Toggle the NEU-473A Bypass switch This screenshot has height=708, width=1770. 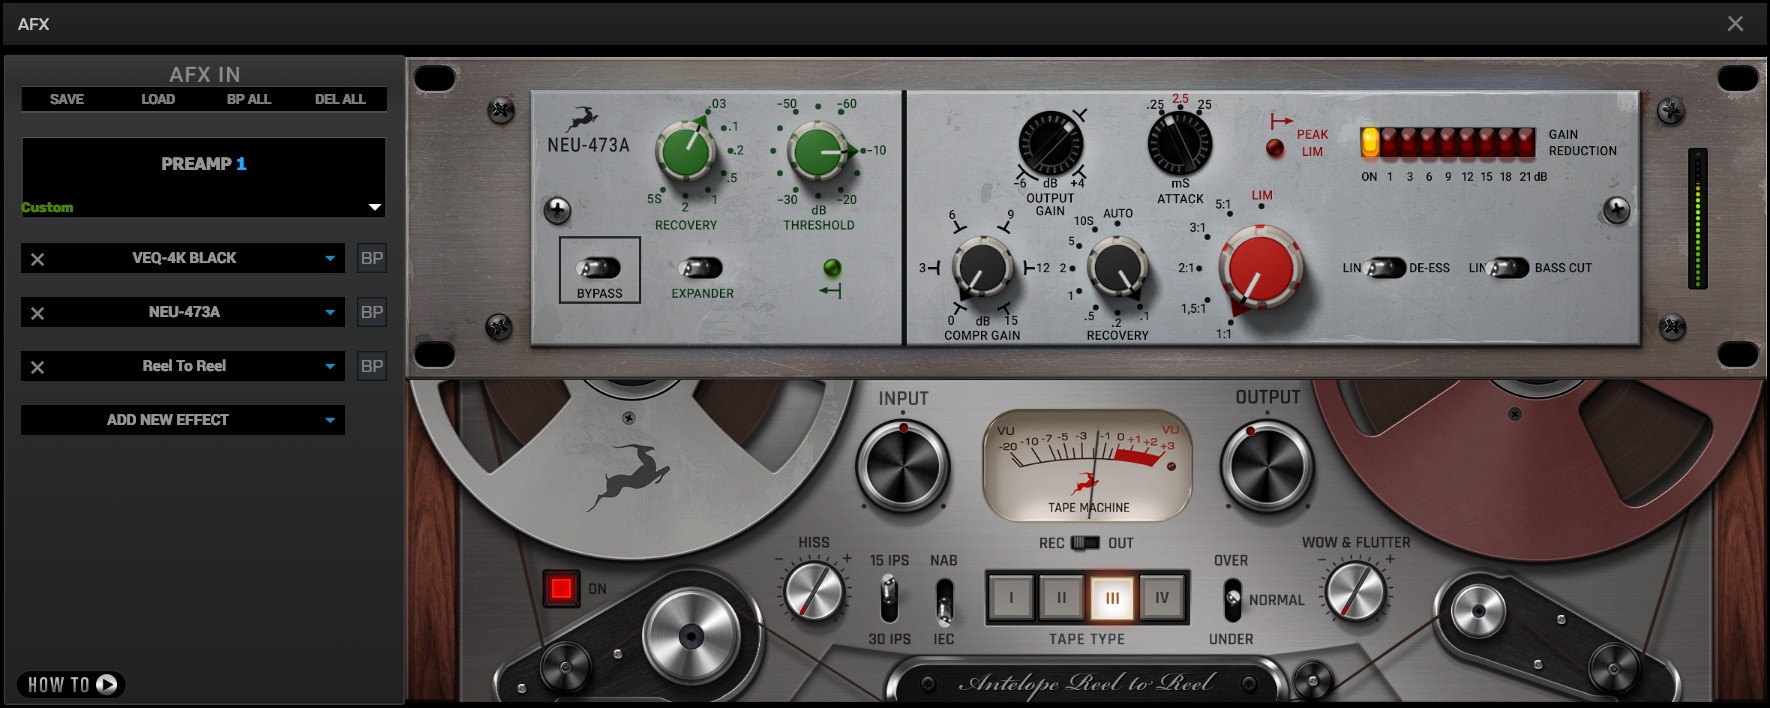600,268
